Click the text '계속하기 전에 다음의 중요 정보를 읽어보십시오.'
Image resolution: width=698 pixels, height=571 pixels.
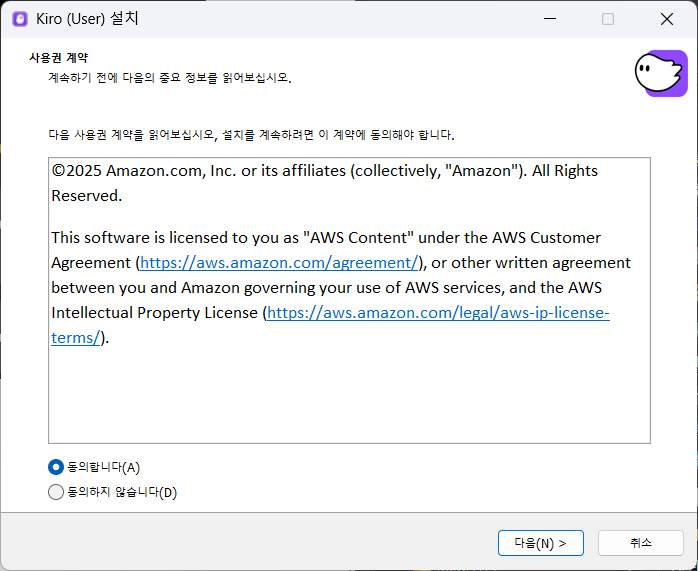click(170, 78)
